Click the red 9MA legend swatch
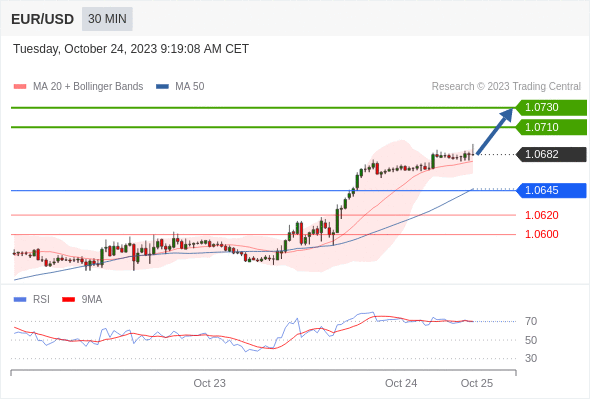This screenshot has height=400, width=590. point(68,300)
